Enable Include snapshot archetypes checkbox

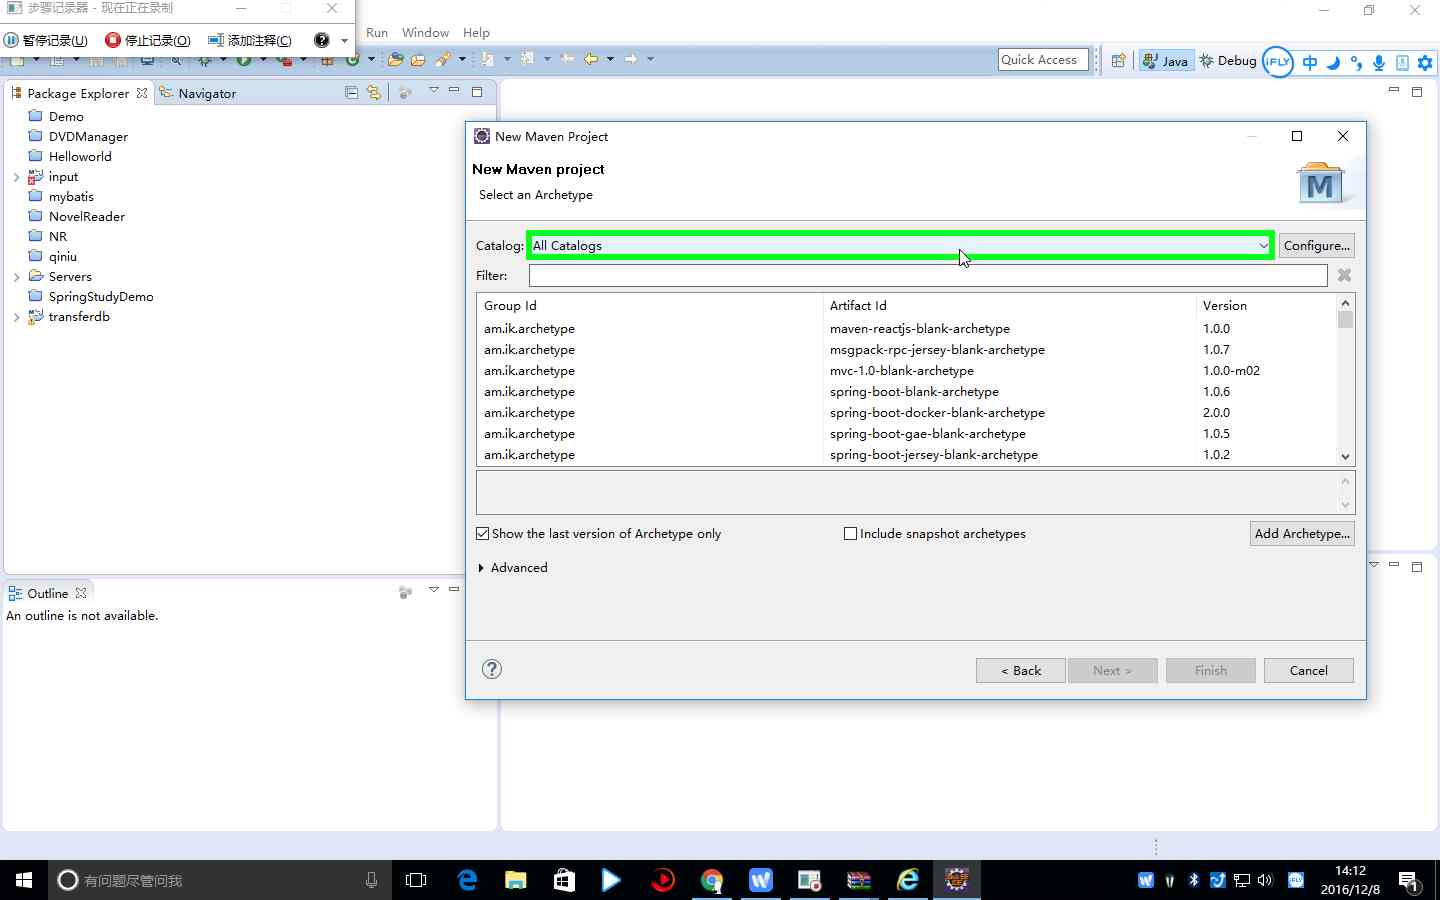(x=935, y=534)
